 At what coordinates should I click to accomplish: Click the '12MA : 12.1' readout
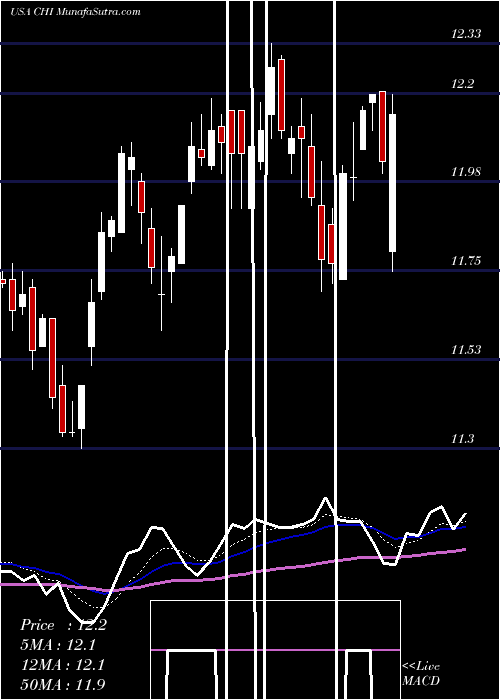(63, 665)
